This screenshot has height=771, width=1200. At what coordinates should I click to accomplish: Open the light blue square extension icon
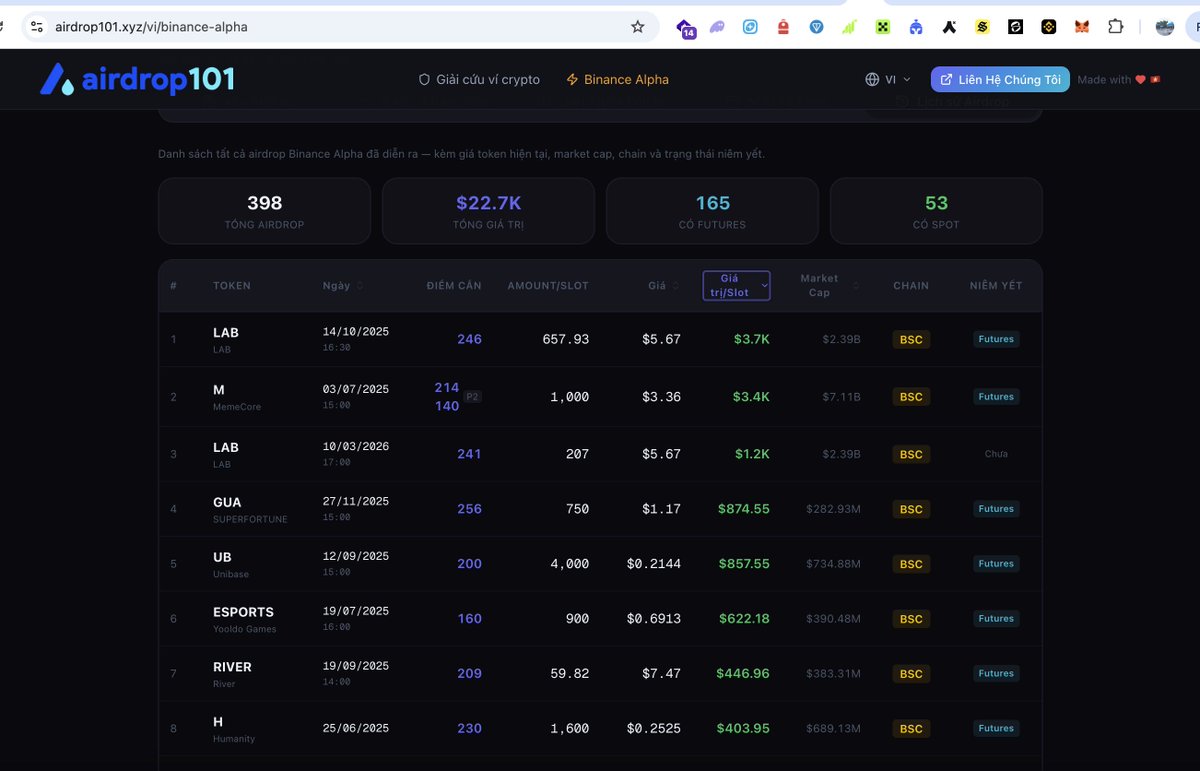[x=750, y=27]
